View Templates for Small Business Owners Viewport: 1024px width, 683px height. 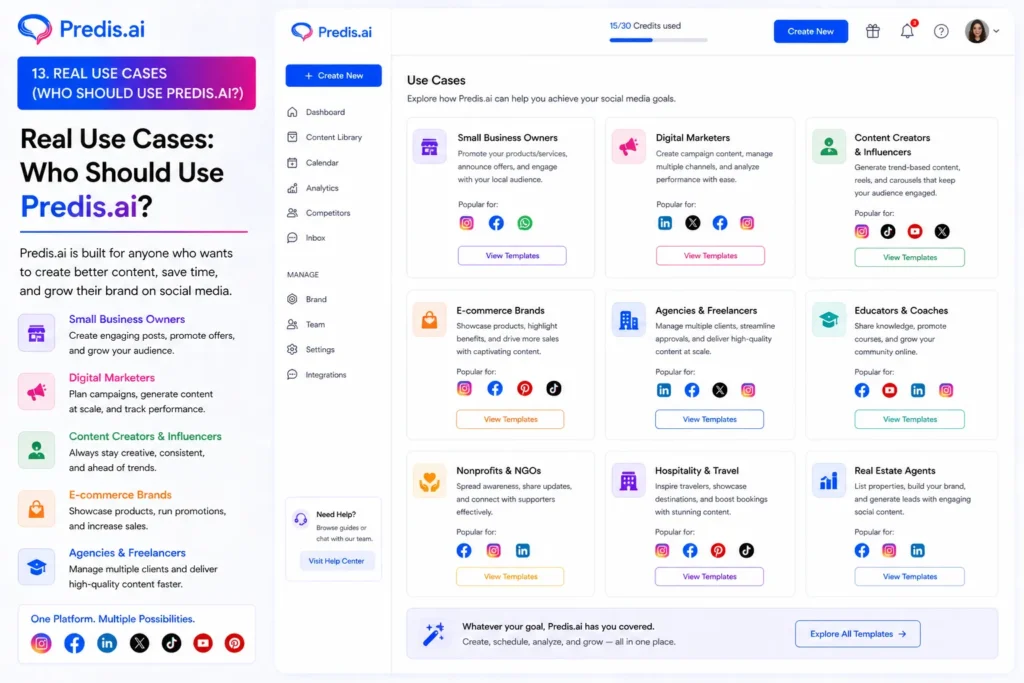coord(512,255)
